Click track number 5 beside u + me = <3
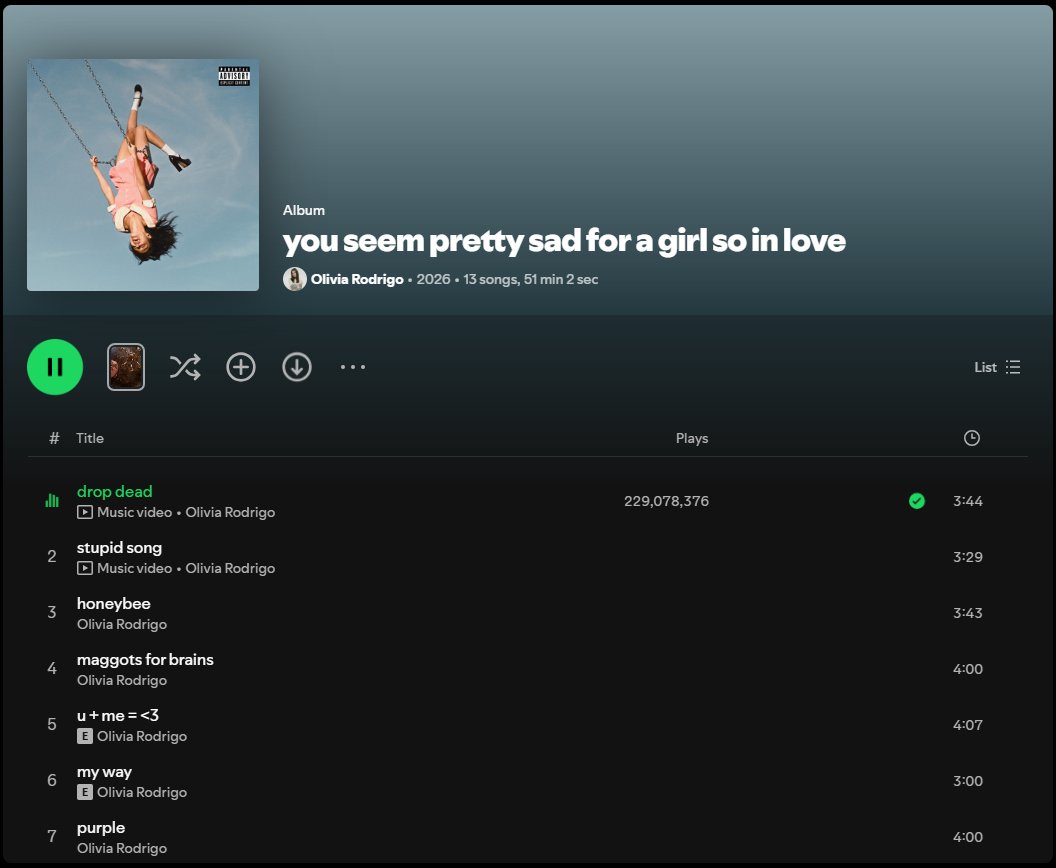The height and width of the screenshot is (868, 1056). [x=52, y=724]
